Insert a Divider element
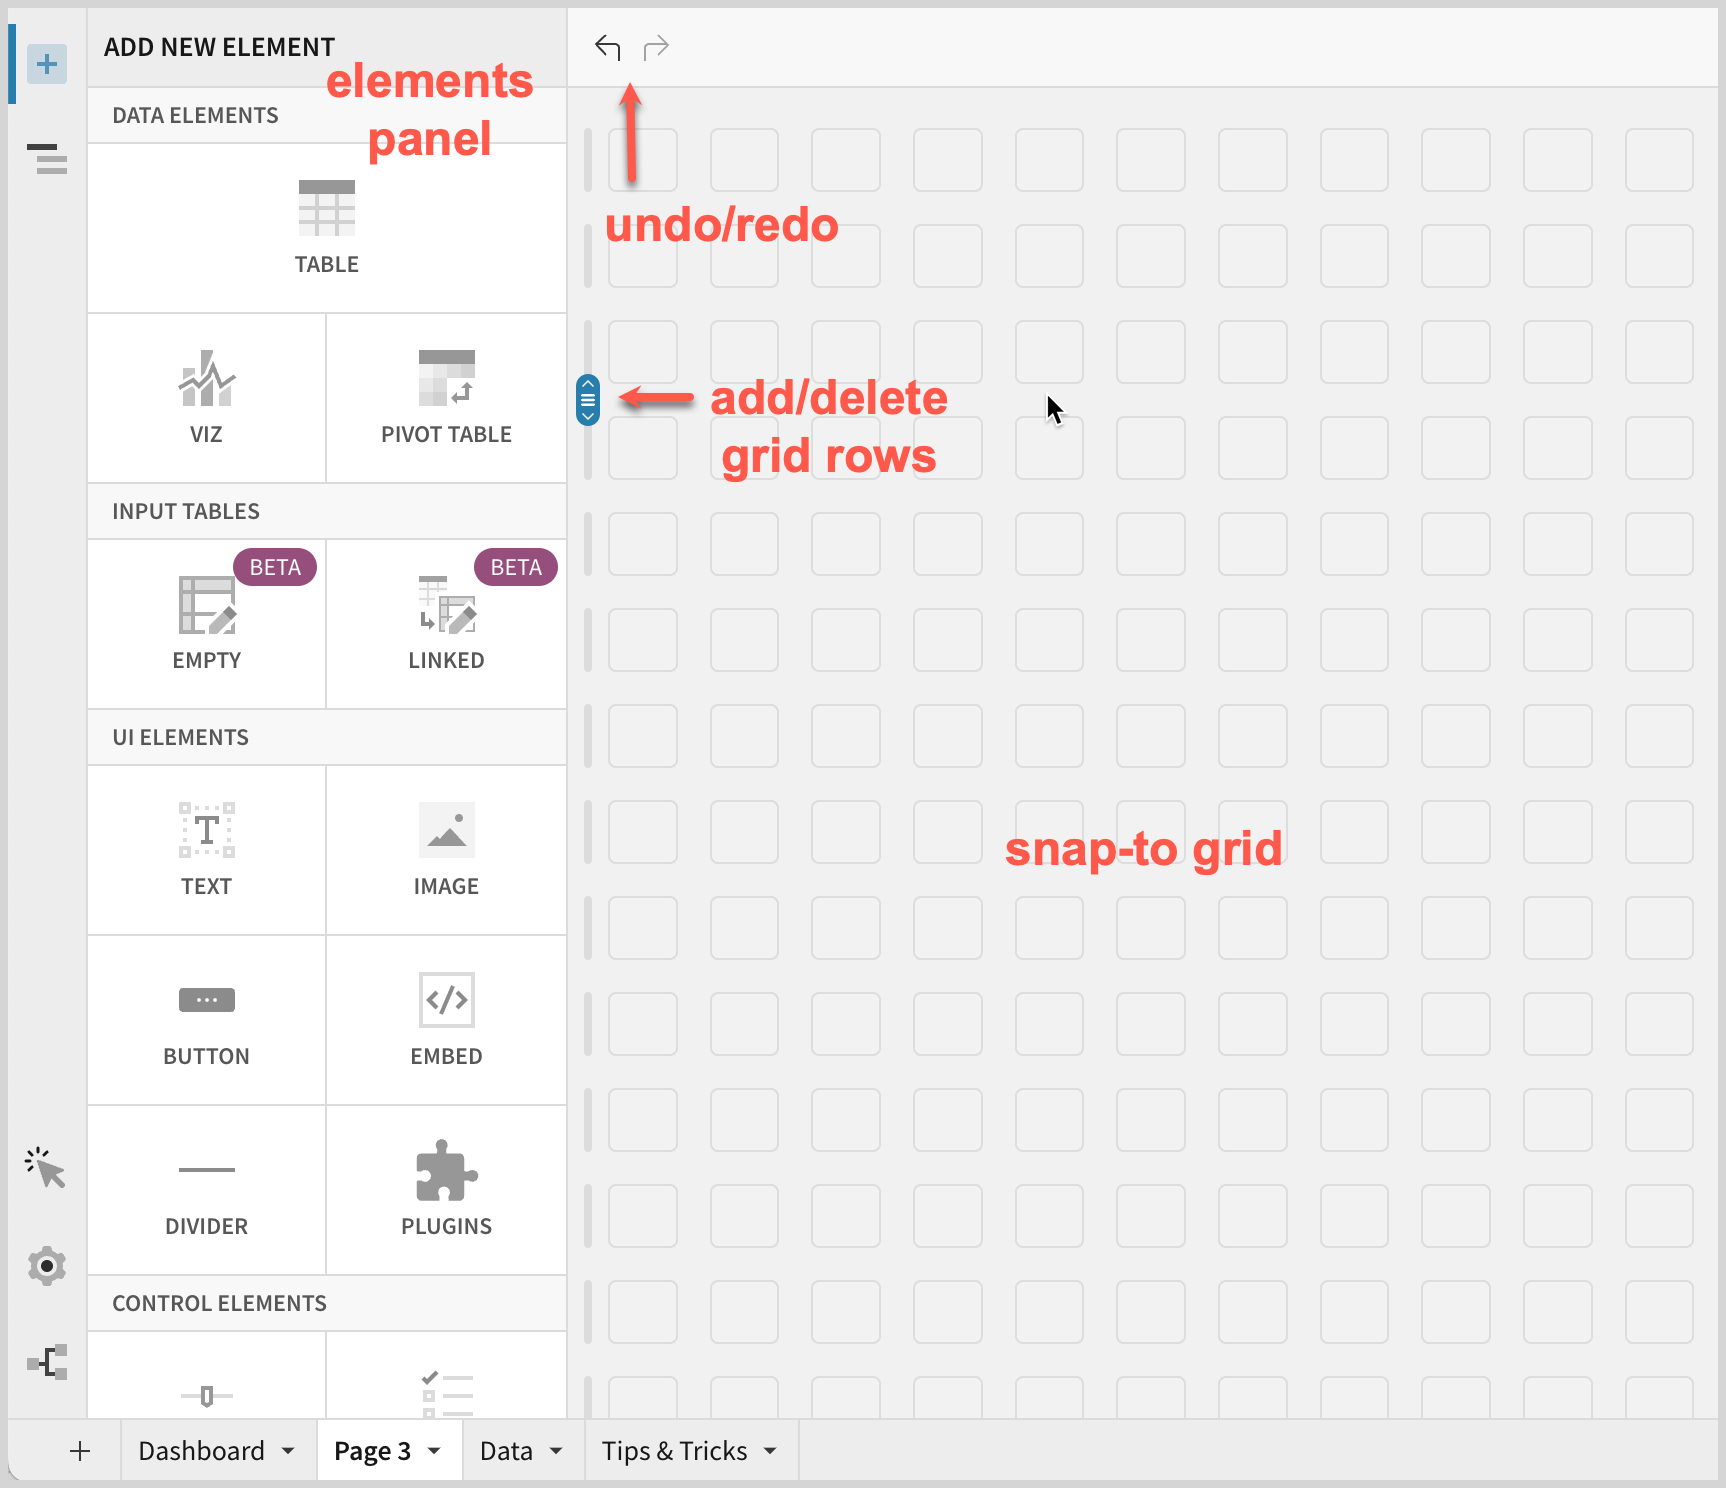 [206, 1190]
